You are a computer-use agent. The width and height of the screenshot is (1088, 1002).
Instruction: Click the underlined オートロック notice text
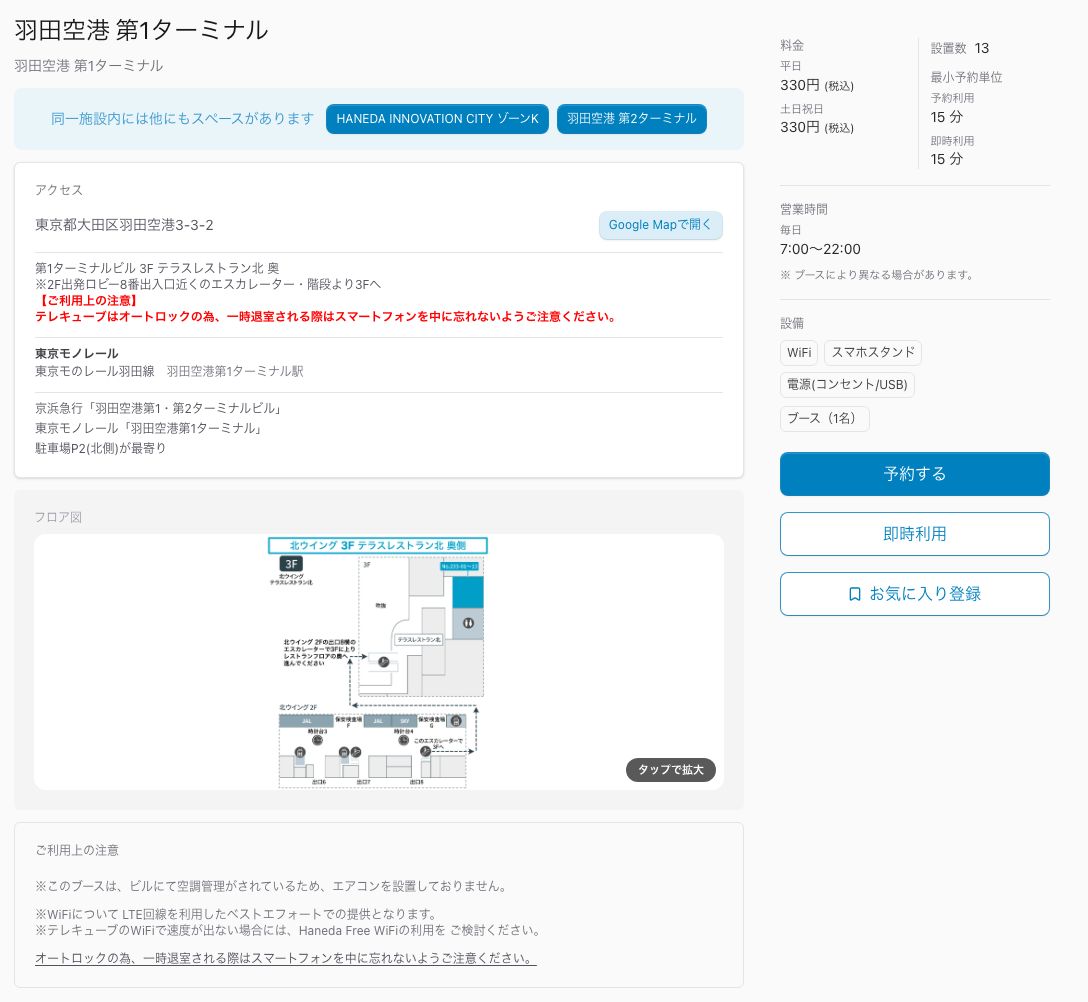coord(285,958)
